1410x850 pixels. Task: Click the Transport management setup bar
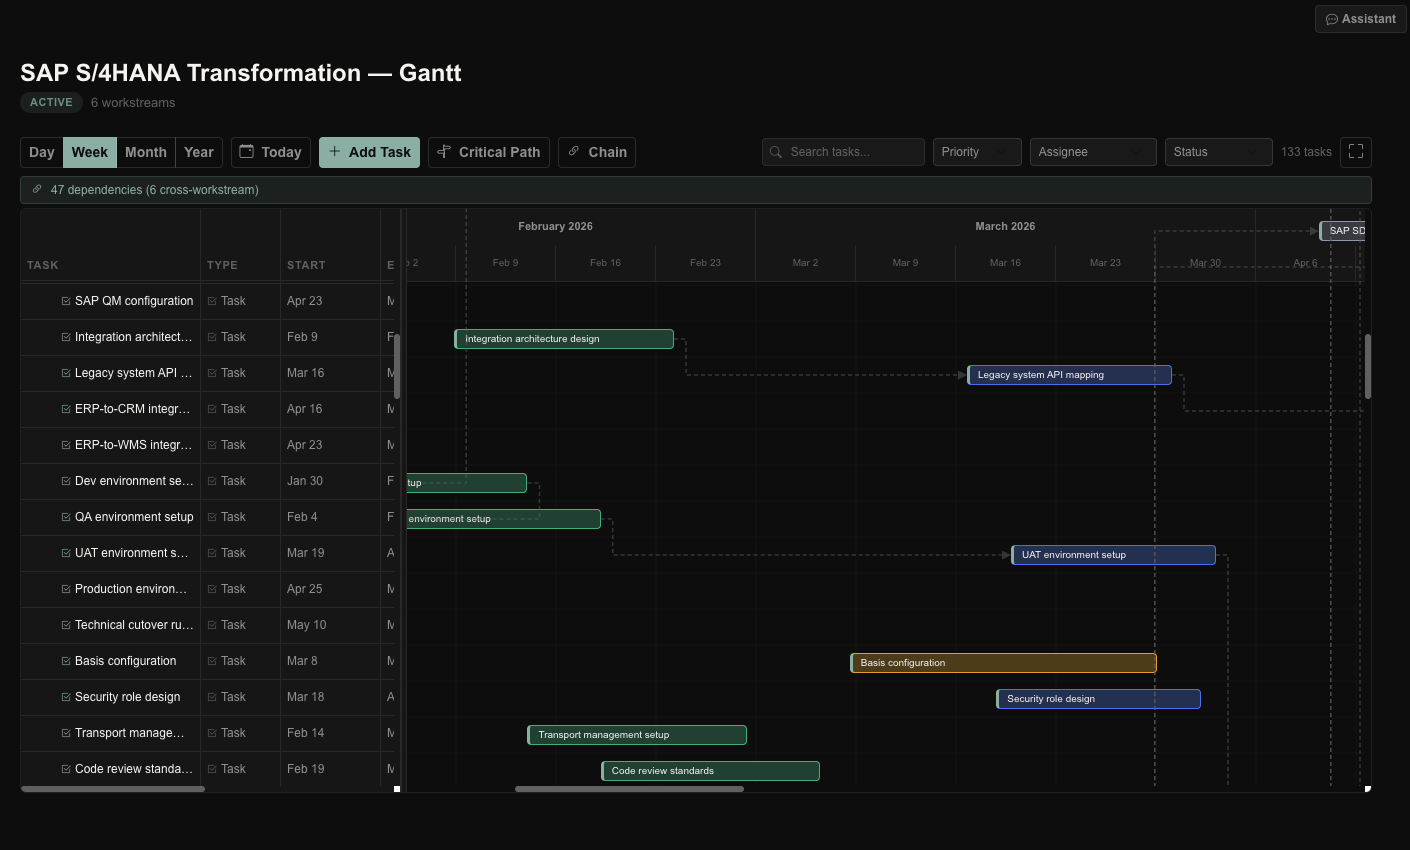pos(637,735)
